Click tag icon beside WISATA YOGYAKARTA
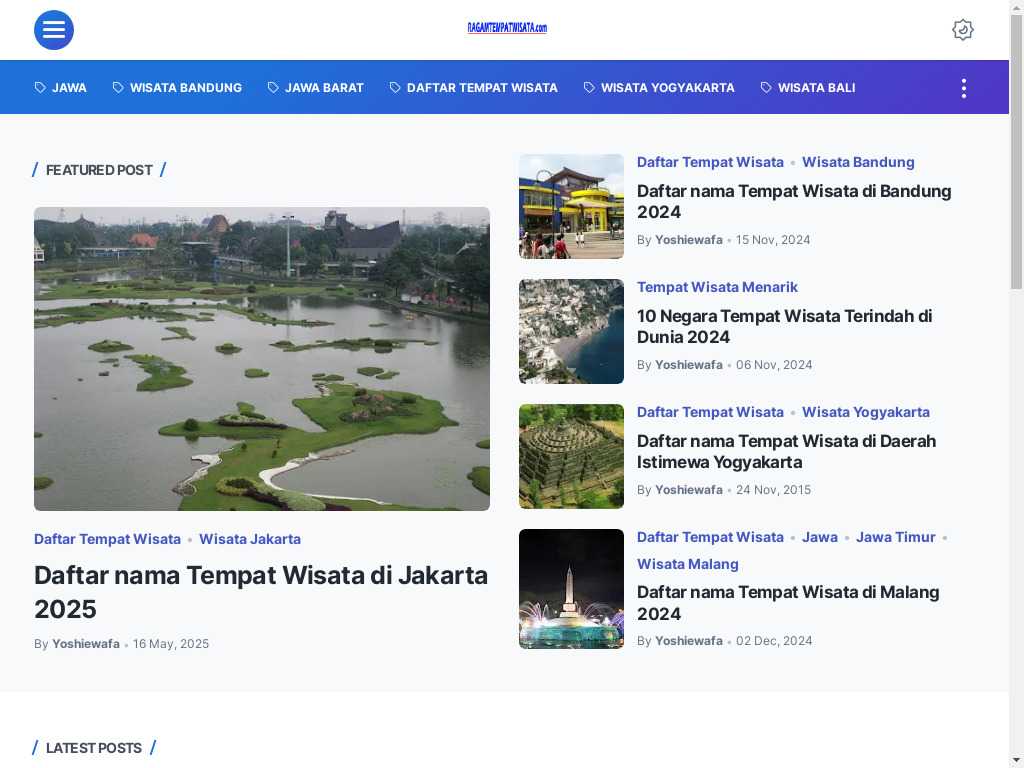Image resolution: width=1024 pixels, height=768 pixels. click(589, 88)
